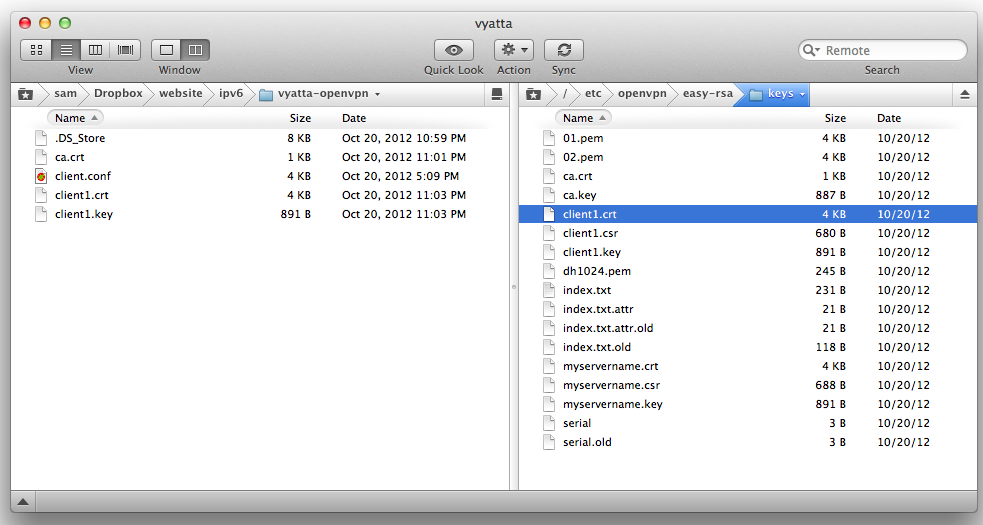Screen dimensions: 983x525
Task: Open left pane favorites star icon
Action: tap(25, 94)
